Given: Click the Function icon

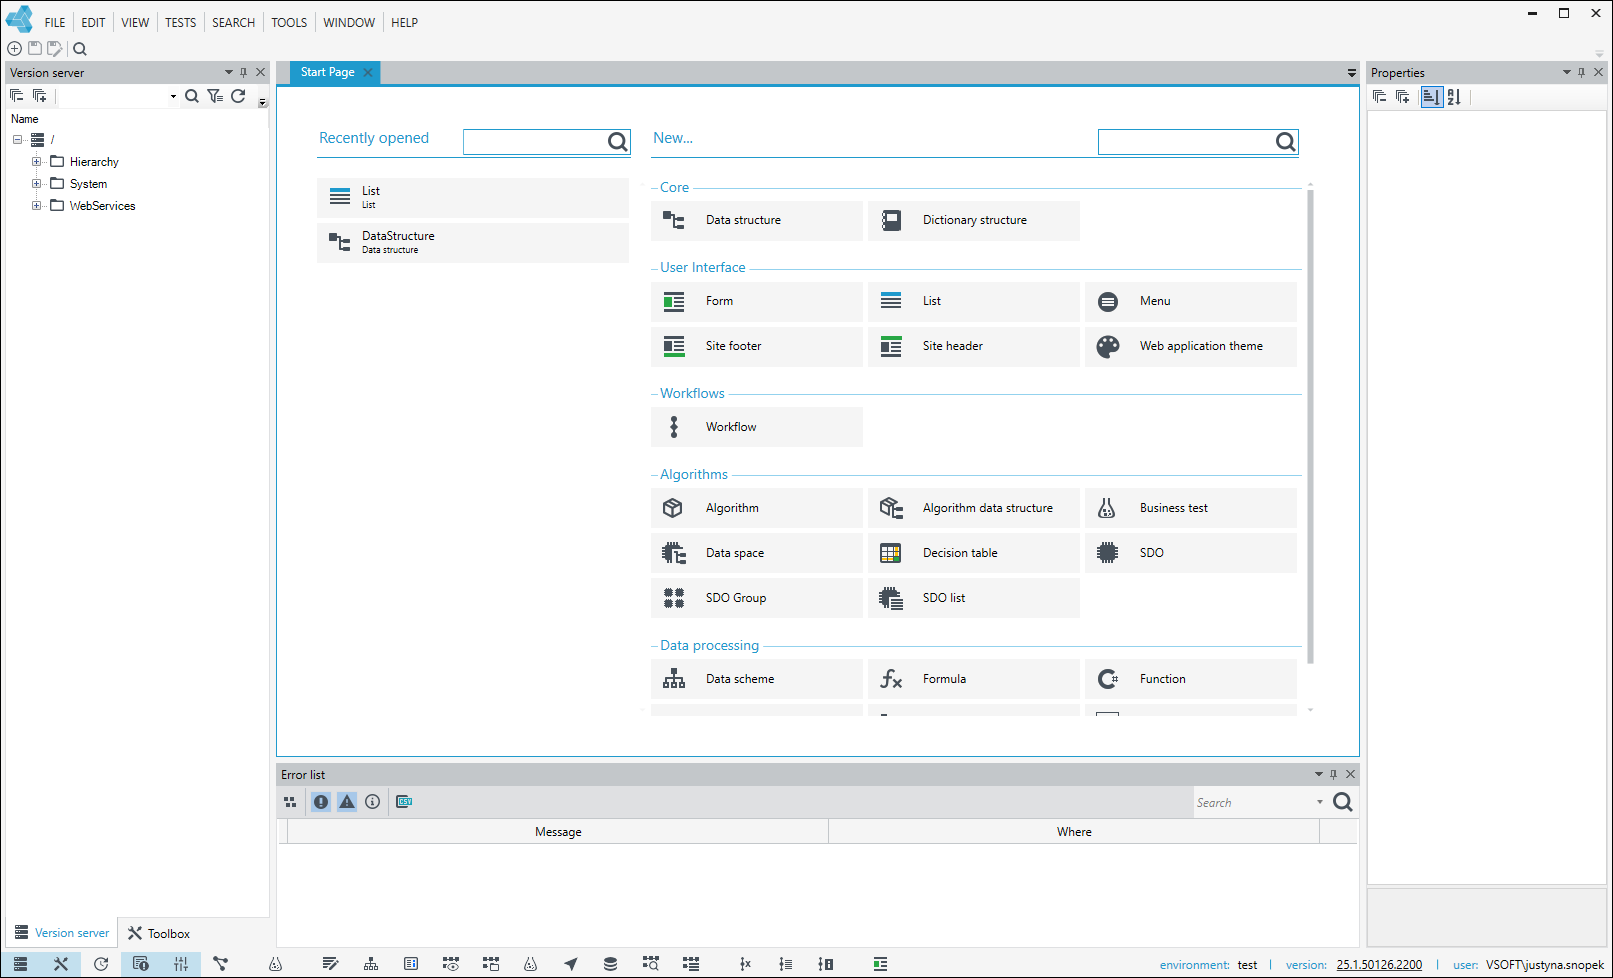Looking at the screenshot, I should coord(1107,679).
